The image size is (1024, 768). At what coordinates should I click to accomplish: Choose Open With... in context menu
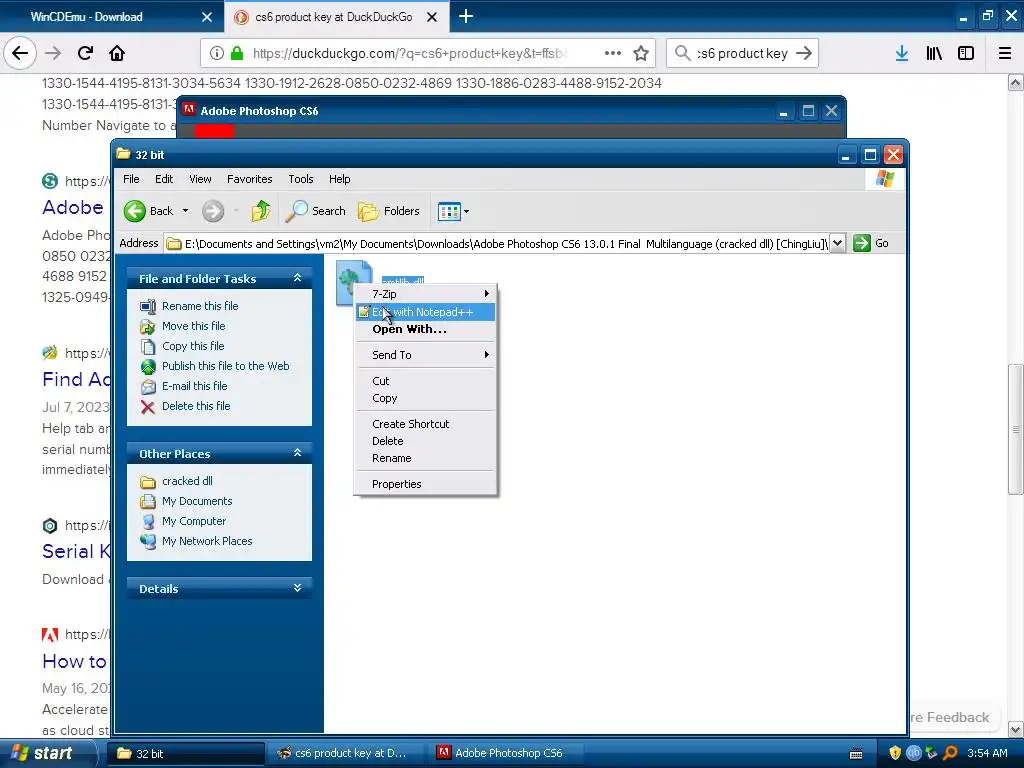click(426, 329)
